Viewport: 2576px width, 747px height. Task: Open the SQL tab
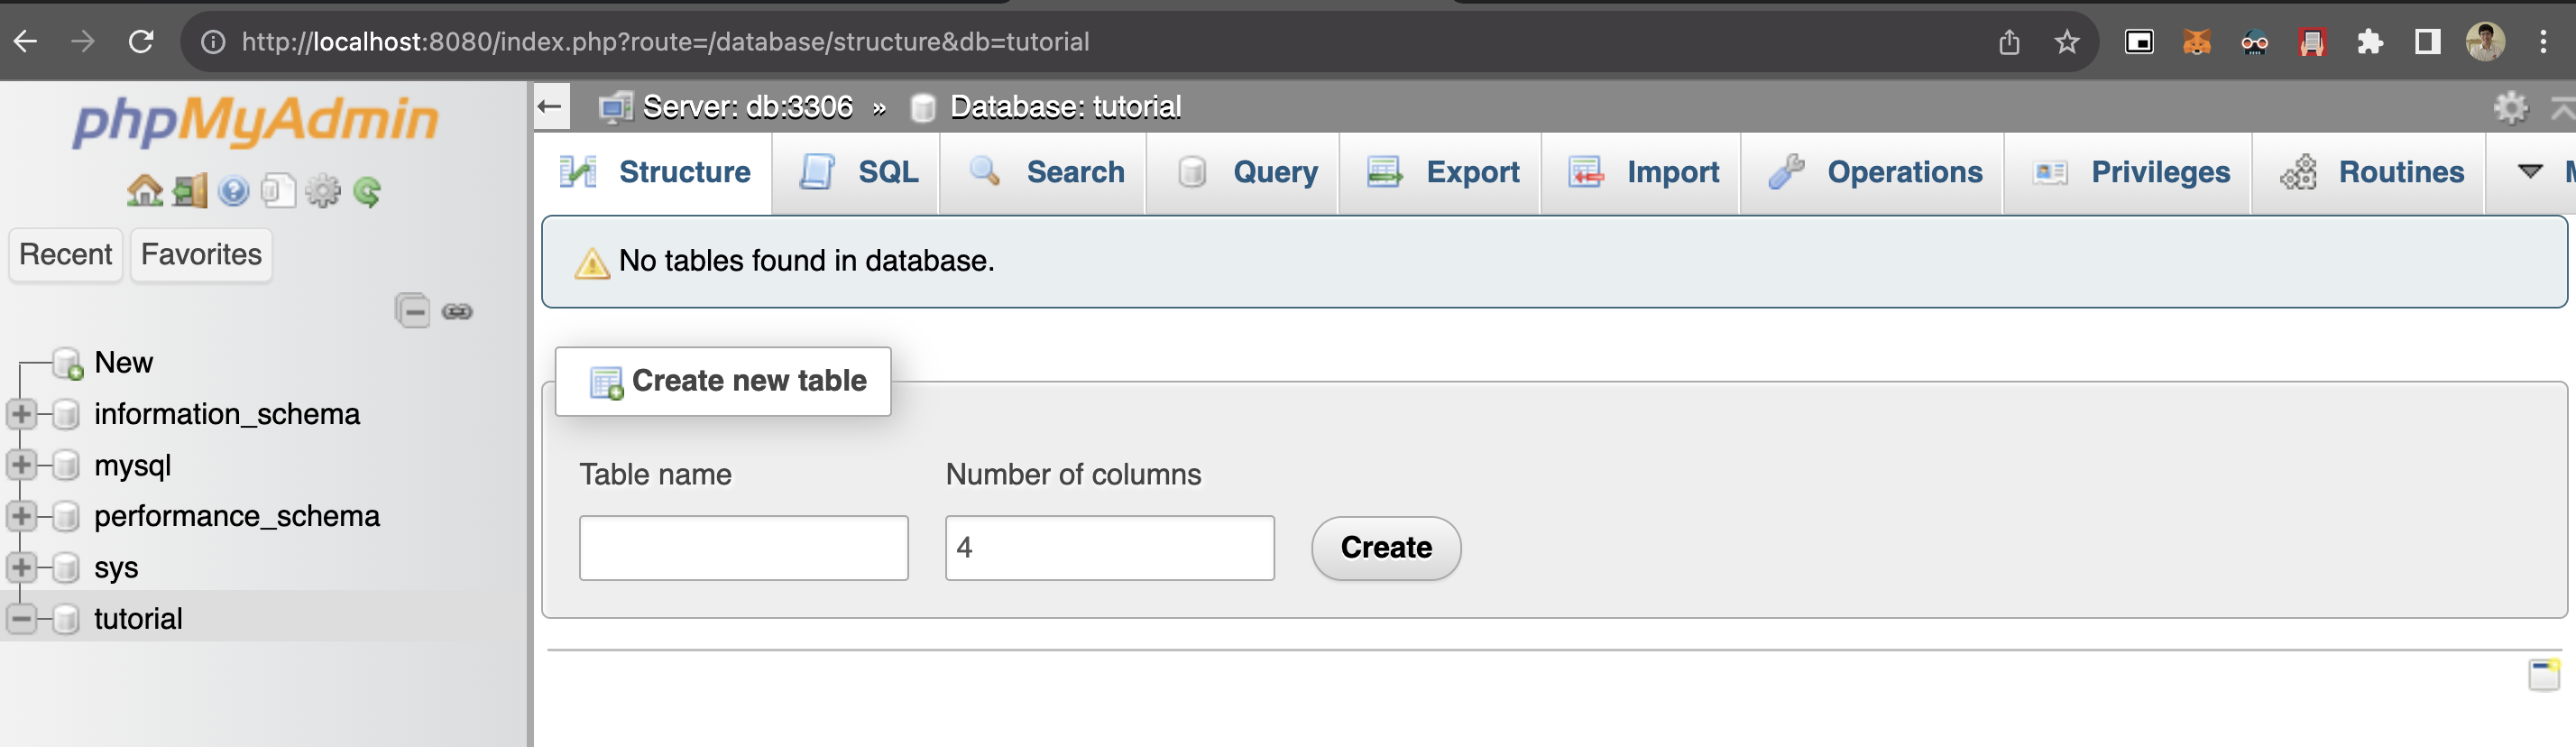tap(858, 172)
